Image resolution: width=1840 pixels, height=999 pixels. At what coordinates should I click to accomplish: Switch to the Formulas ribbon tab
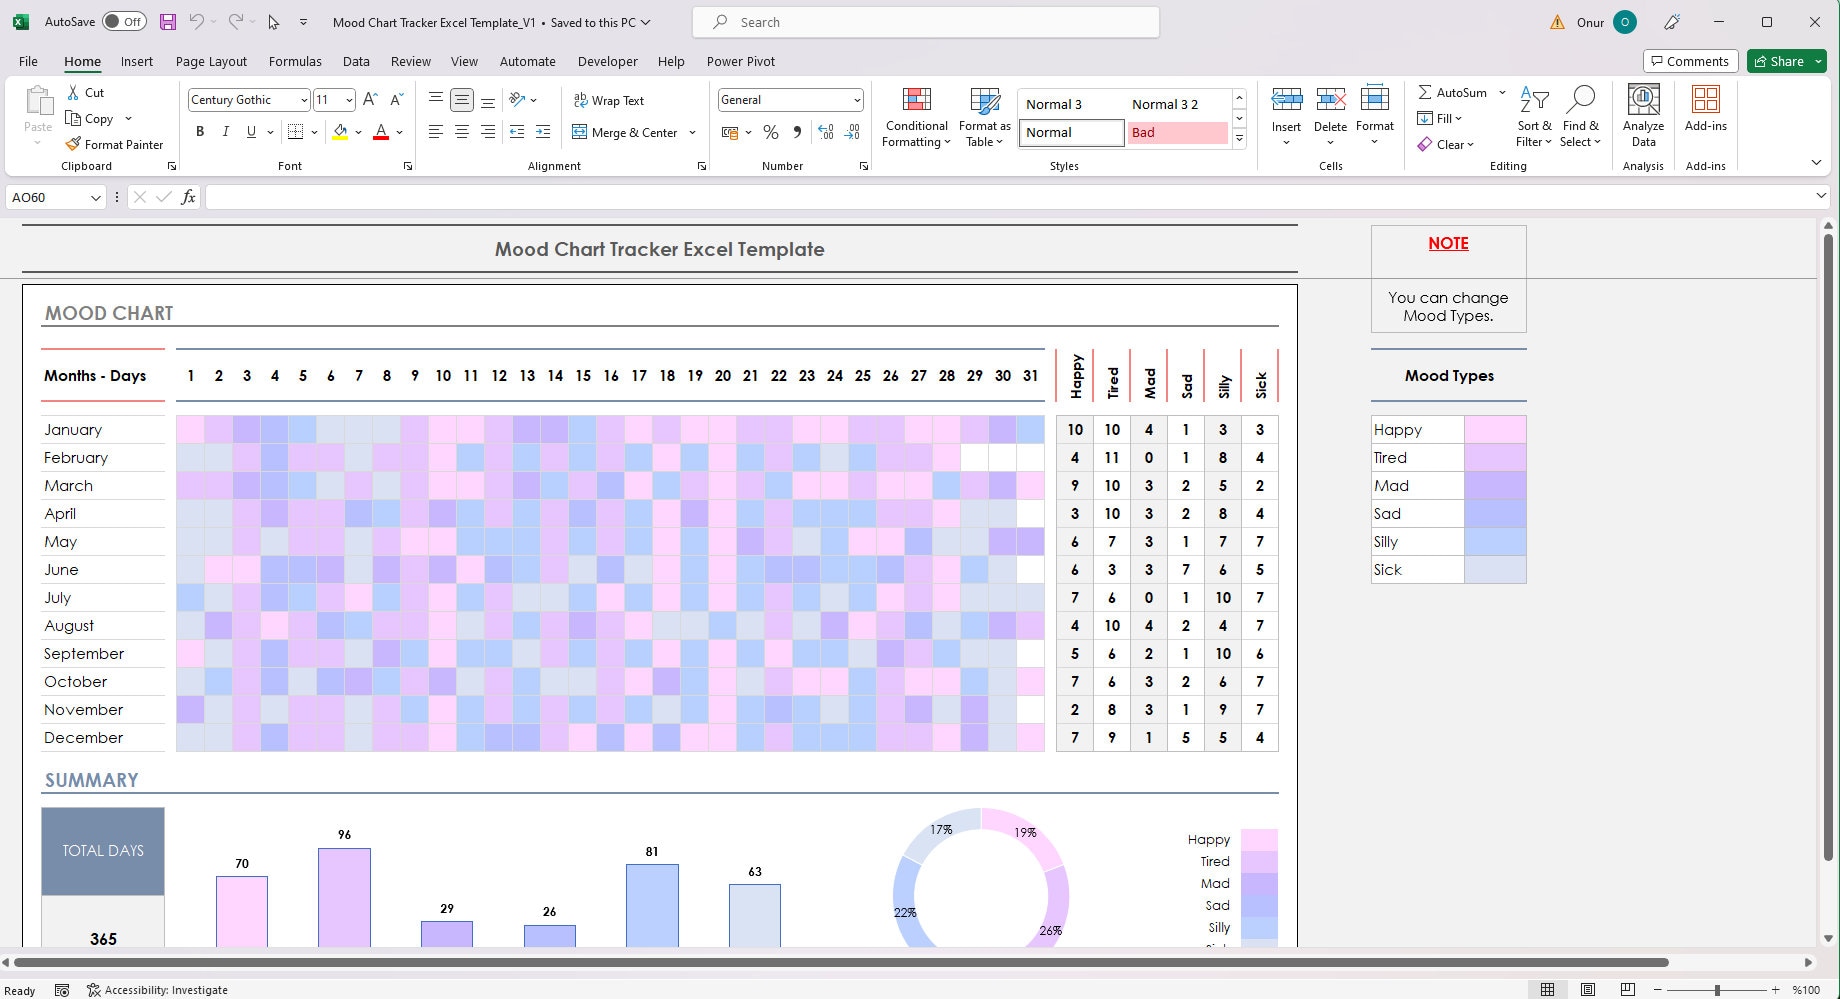[294, 61]
